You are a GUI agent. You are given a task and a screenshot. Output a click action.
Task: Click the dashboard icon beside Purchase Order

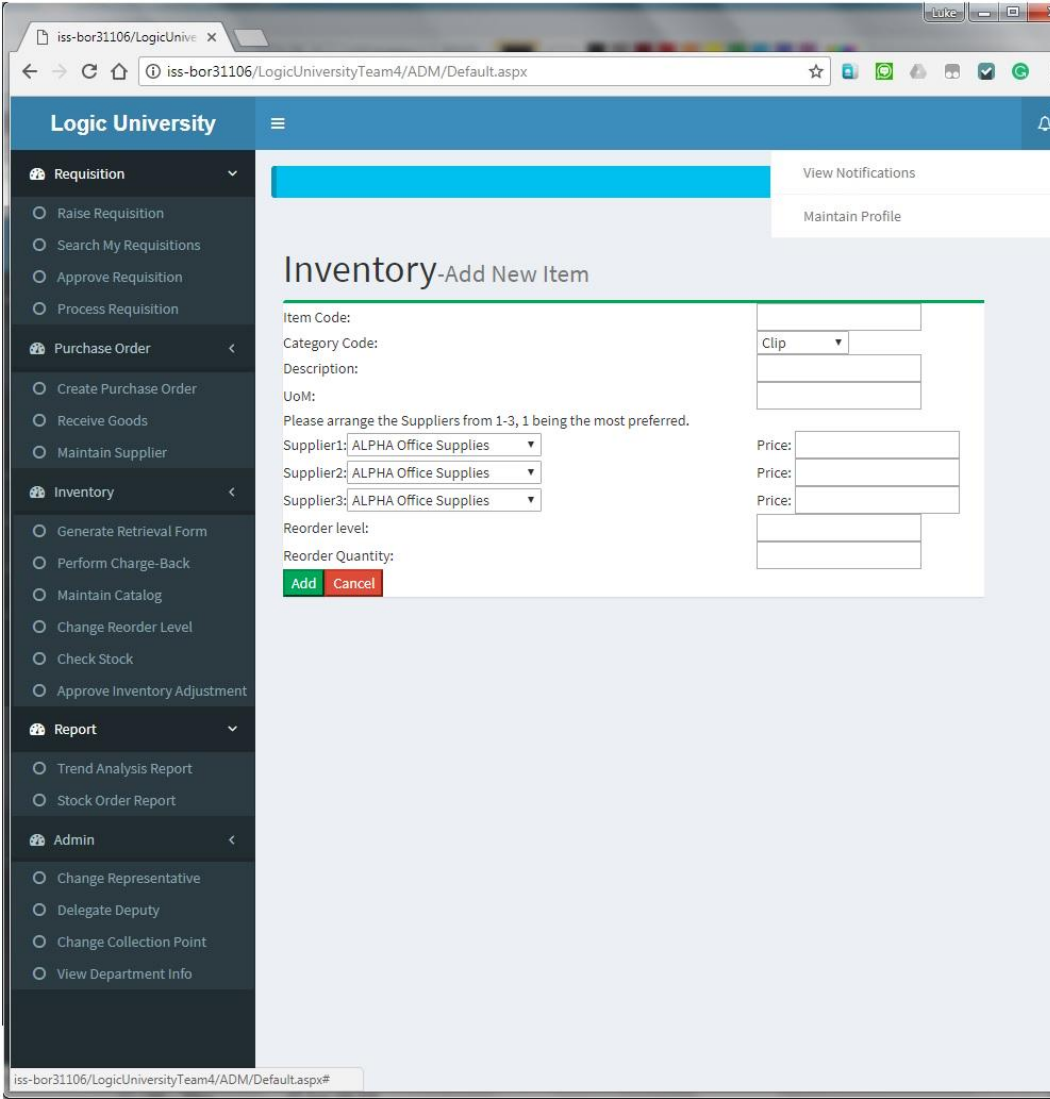[x=37, y=348]
